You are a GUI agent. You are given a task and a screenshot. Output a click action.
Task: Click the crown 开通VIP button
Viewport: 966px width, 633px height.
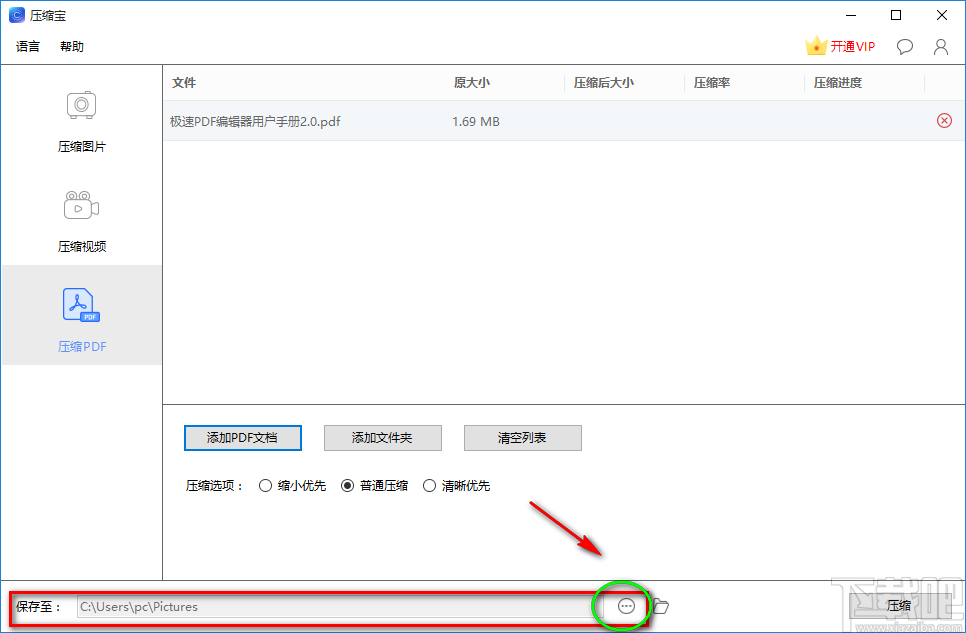coord(840,46)
